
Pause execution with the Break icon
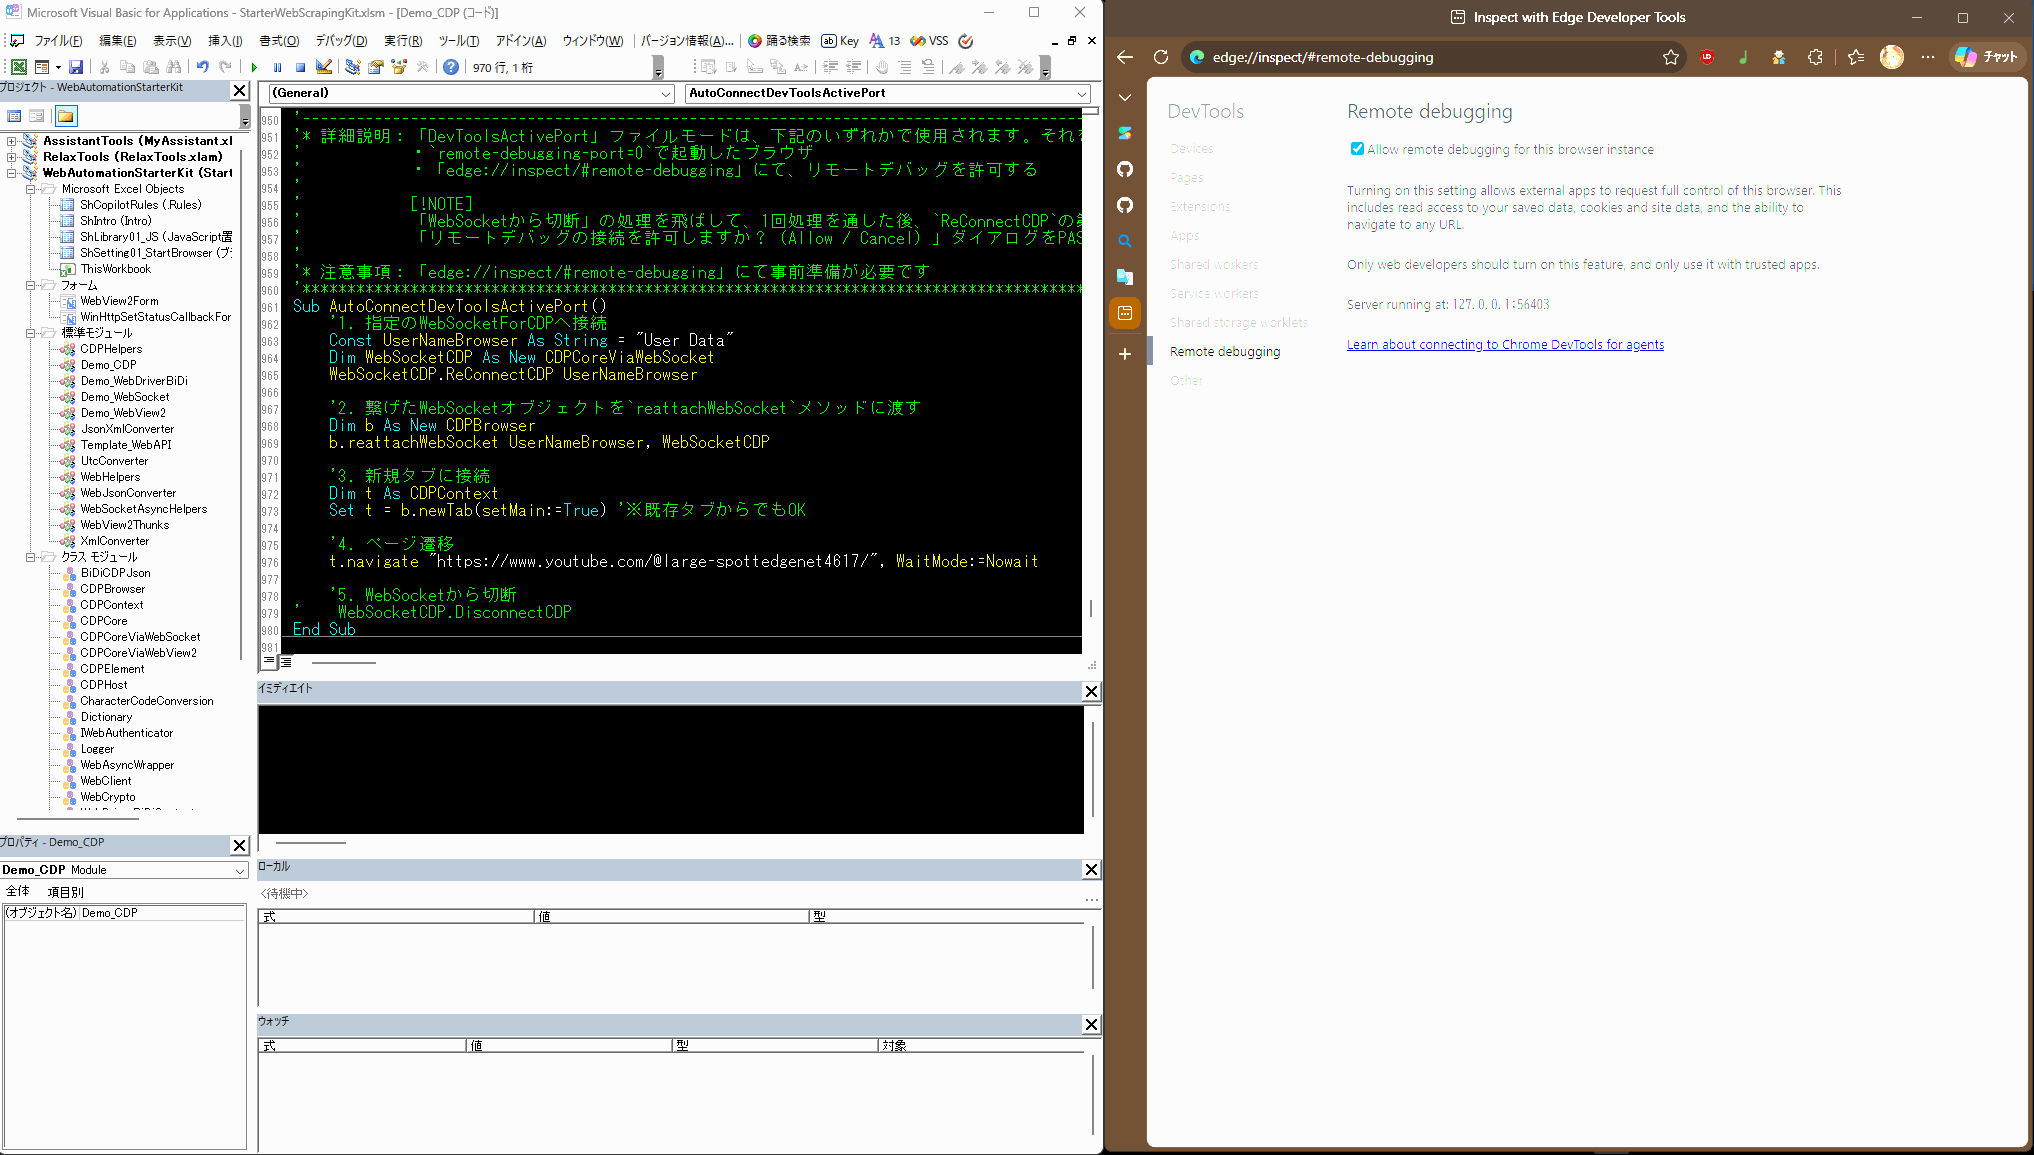coord(277,67)
